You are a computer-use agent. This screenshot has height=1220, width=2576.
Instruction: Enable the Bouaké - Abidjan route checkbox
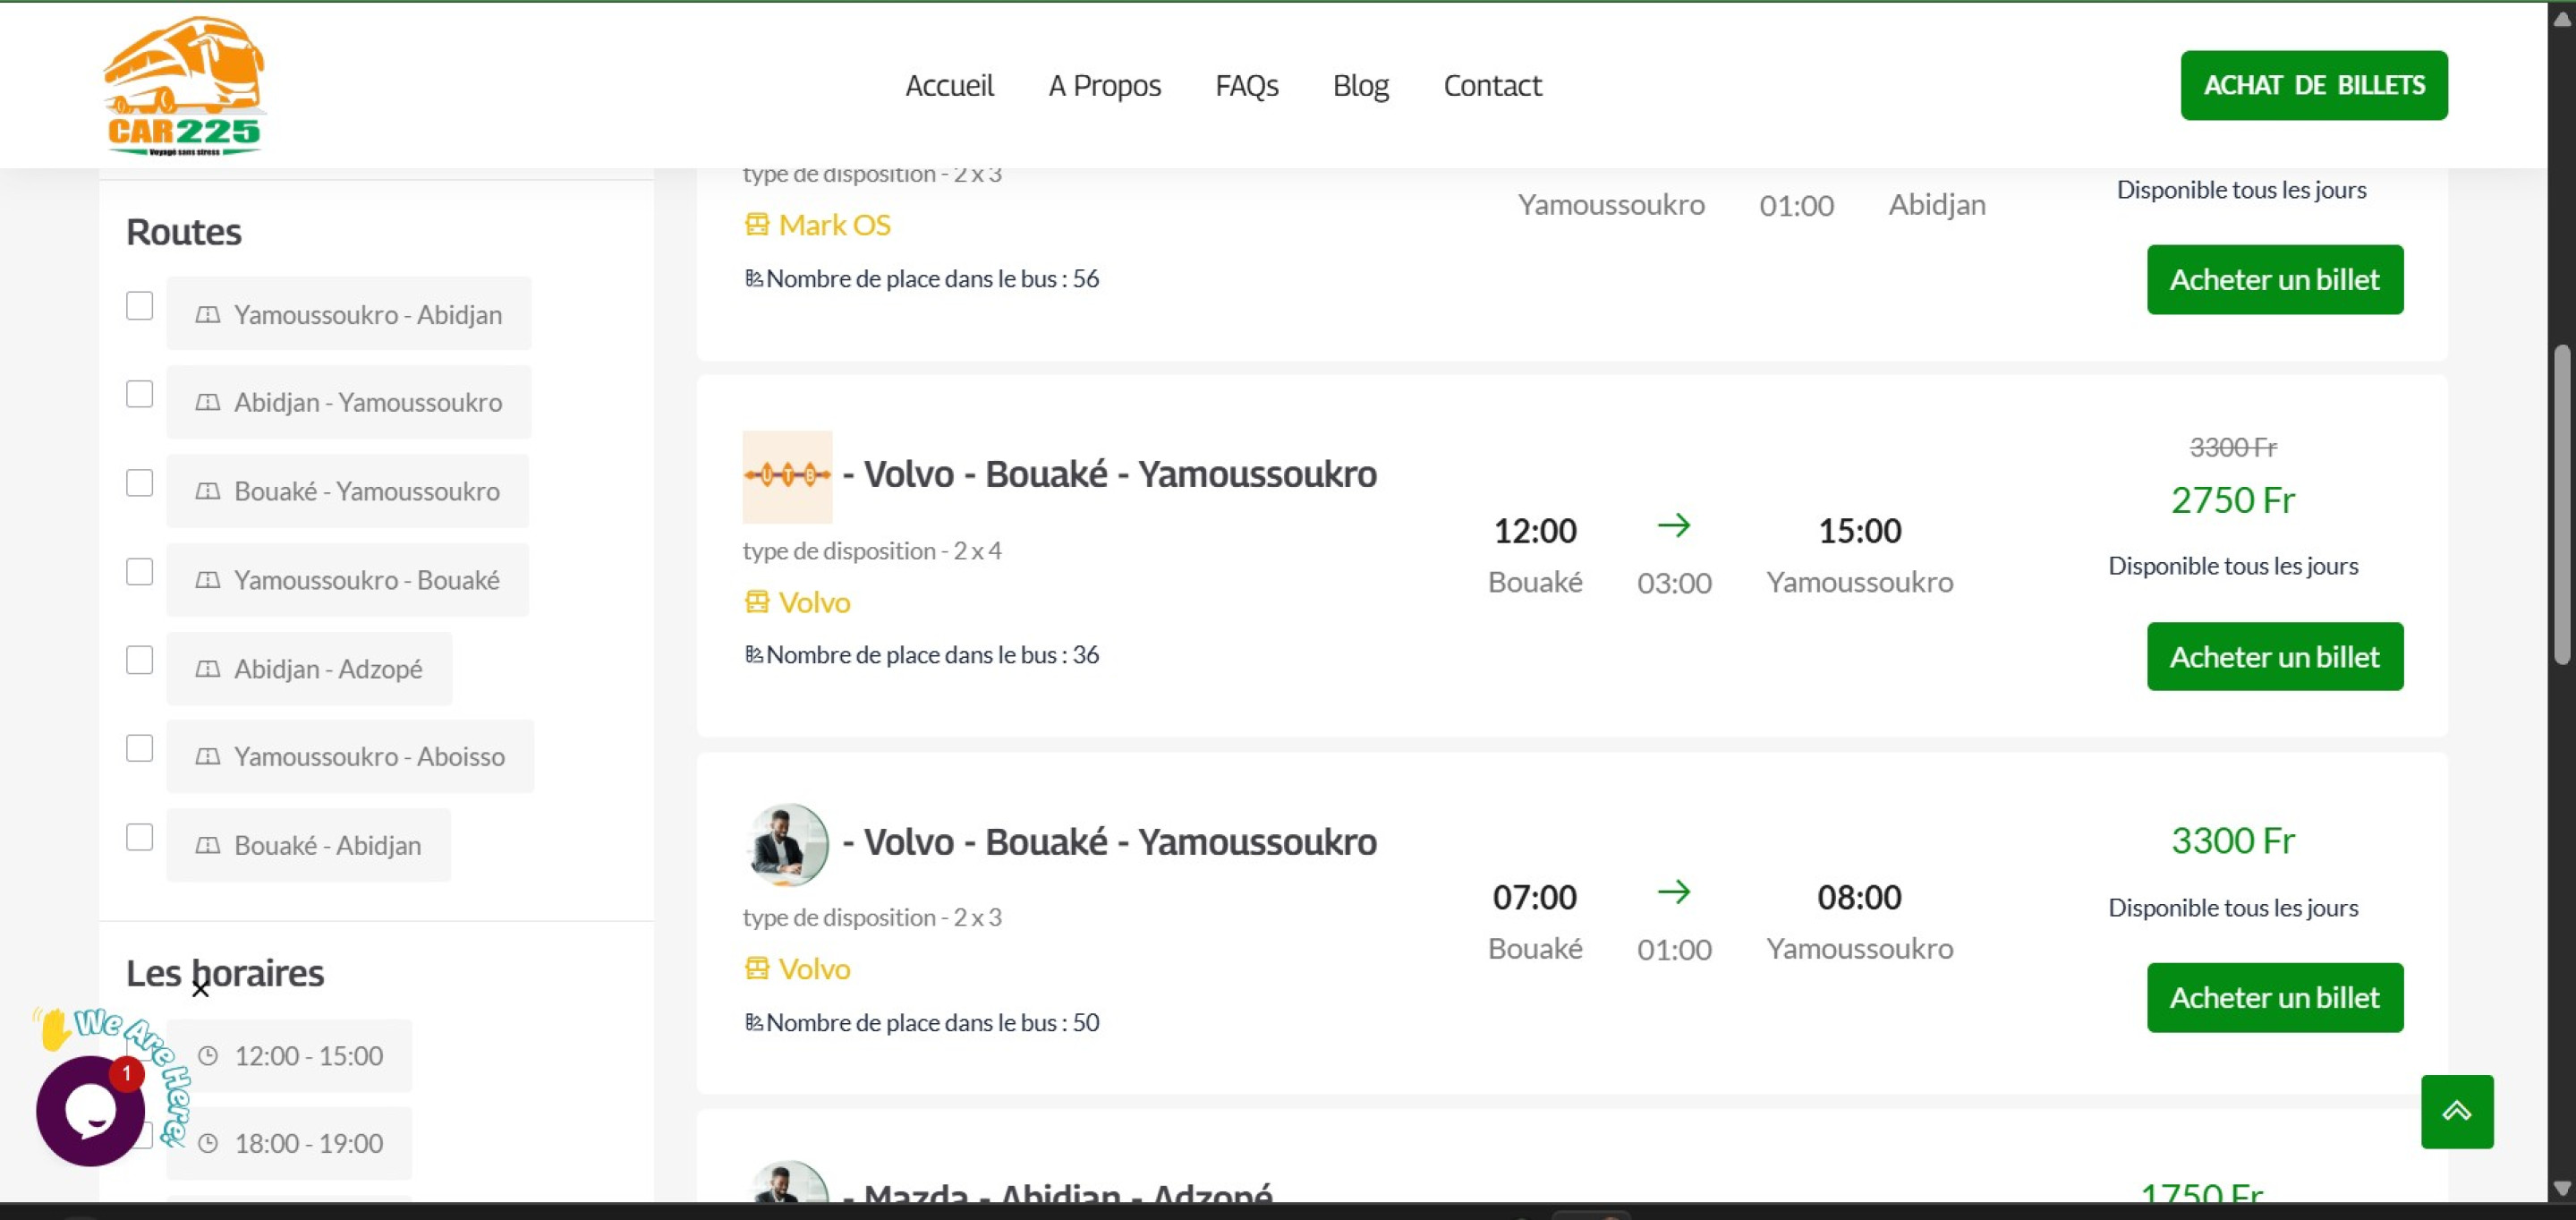coord(140,837)
